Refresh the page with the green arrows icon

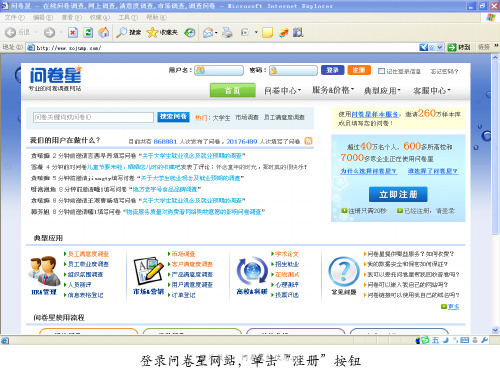(x=88, y=32)
